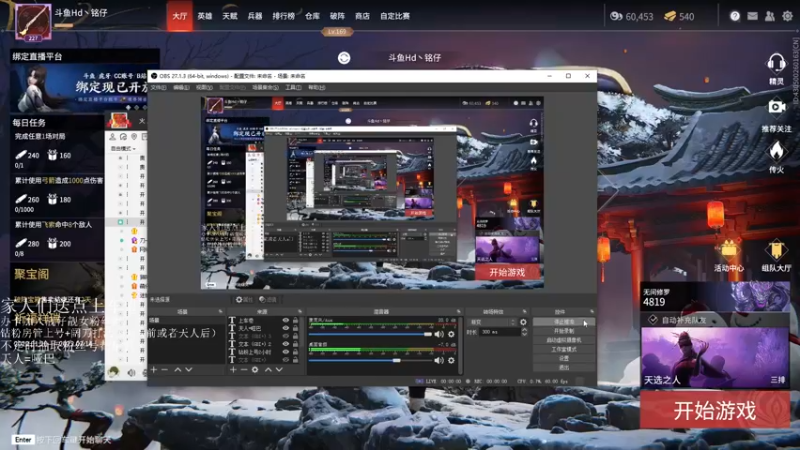Open the 仓库 warehouse tab
Screen dimensions: 800x450
click(312, 16)
